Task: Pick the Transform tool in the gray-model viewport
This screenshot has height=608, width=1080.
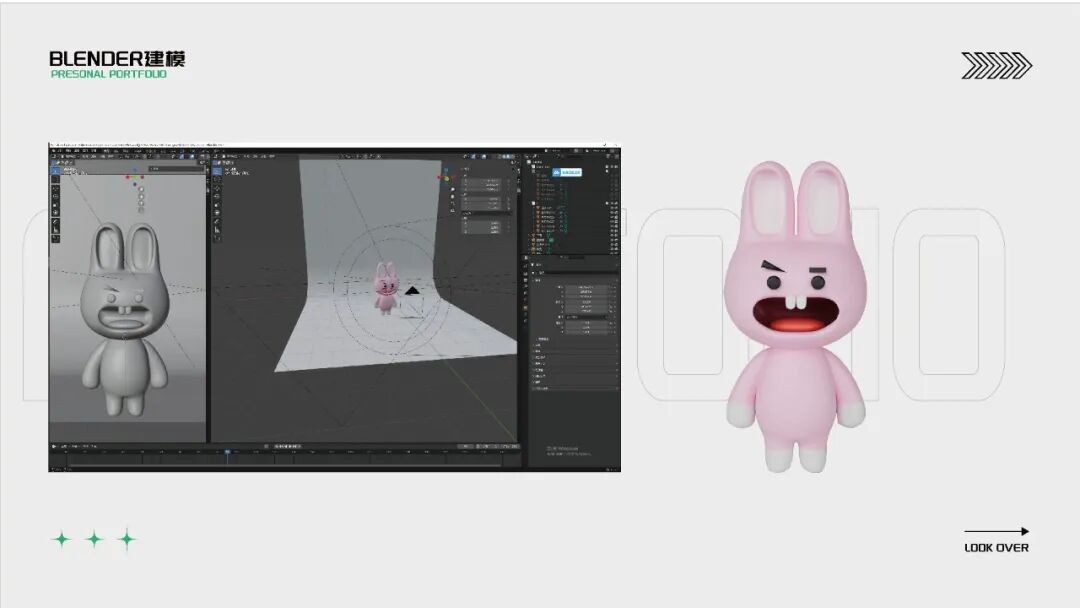Action: [x=56, y=213]
